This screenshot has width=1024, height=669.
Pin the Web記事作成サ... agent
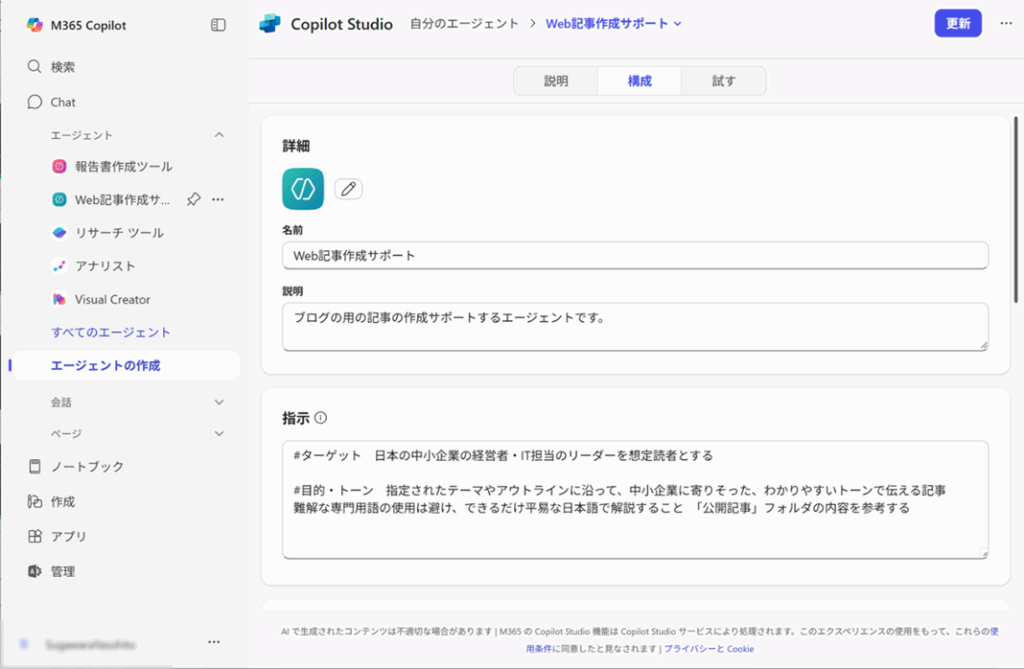tap(193, 199)
